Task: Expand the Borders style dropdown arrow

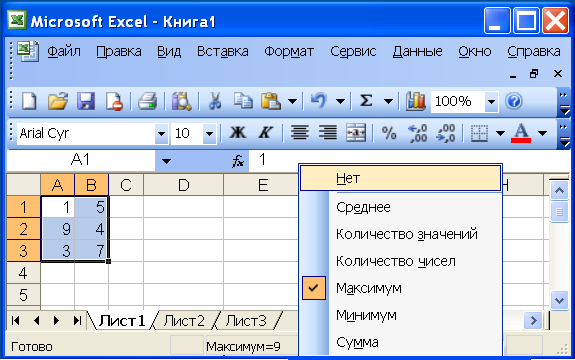Action: click(500, 133)
